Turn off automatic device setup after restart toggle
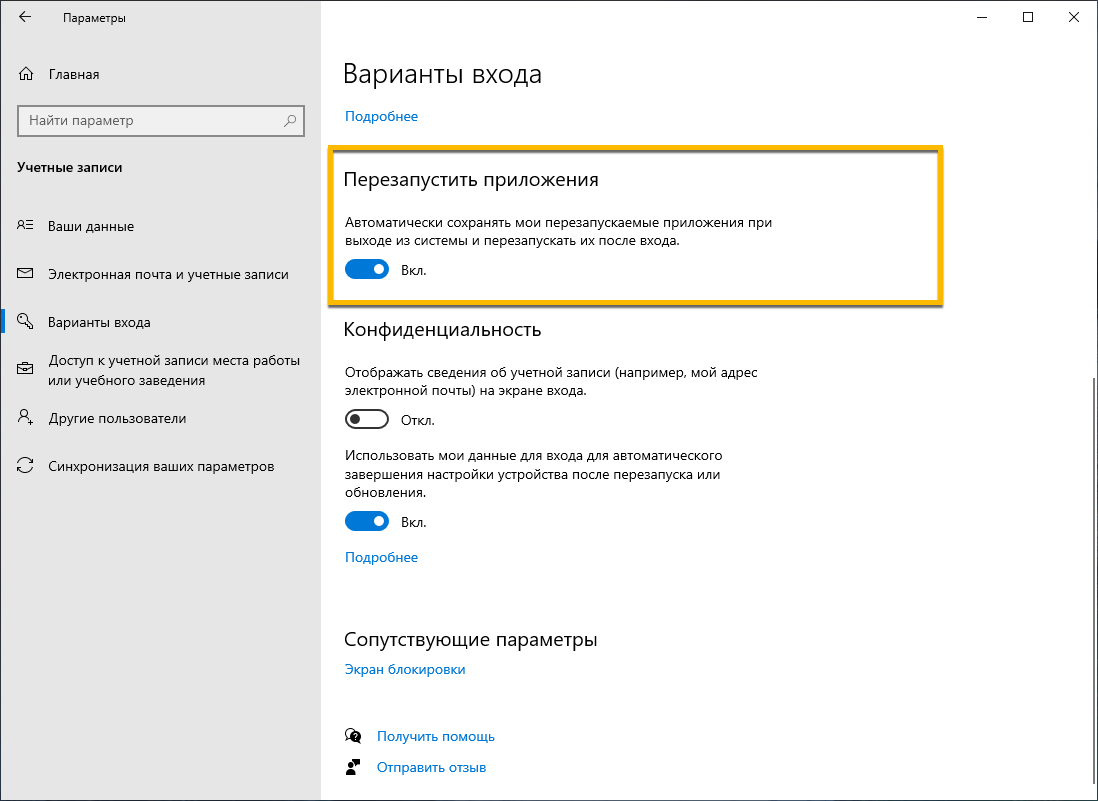The image size is (1098, 801). 366,520
